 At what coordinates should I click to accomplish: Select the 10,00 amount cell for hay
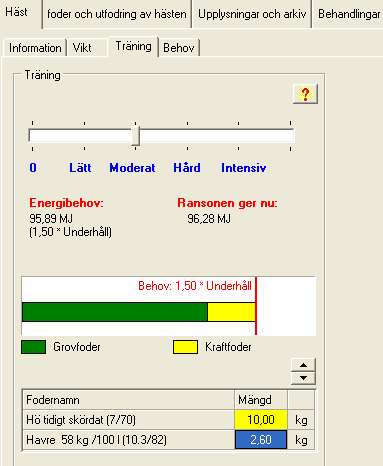[x=261, y=420]
